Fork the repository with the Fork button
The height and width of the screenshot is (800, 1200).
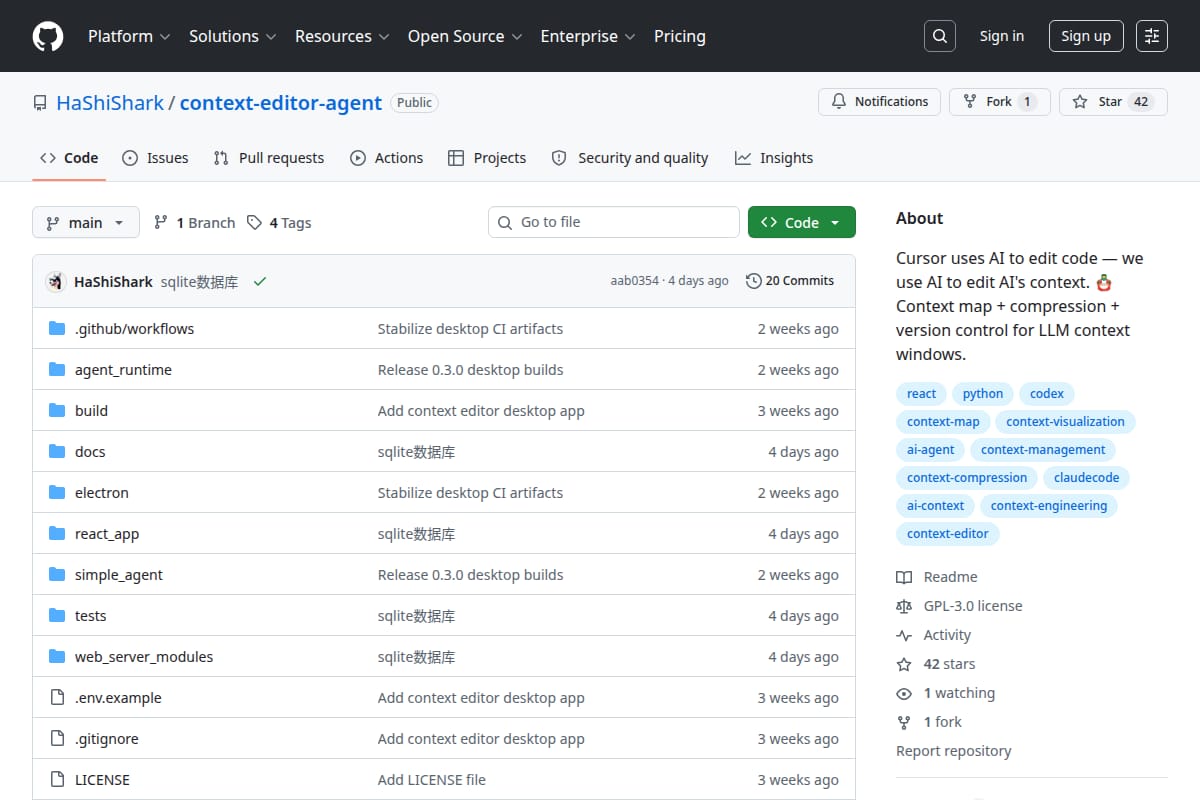coord(999,102)
